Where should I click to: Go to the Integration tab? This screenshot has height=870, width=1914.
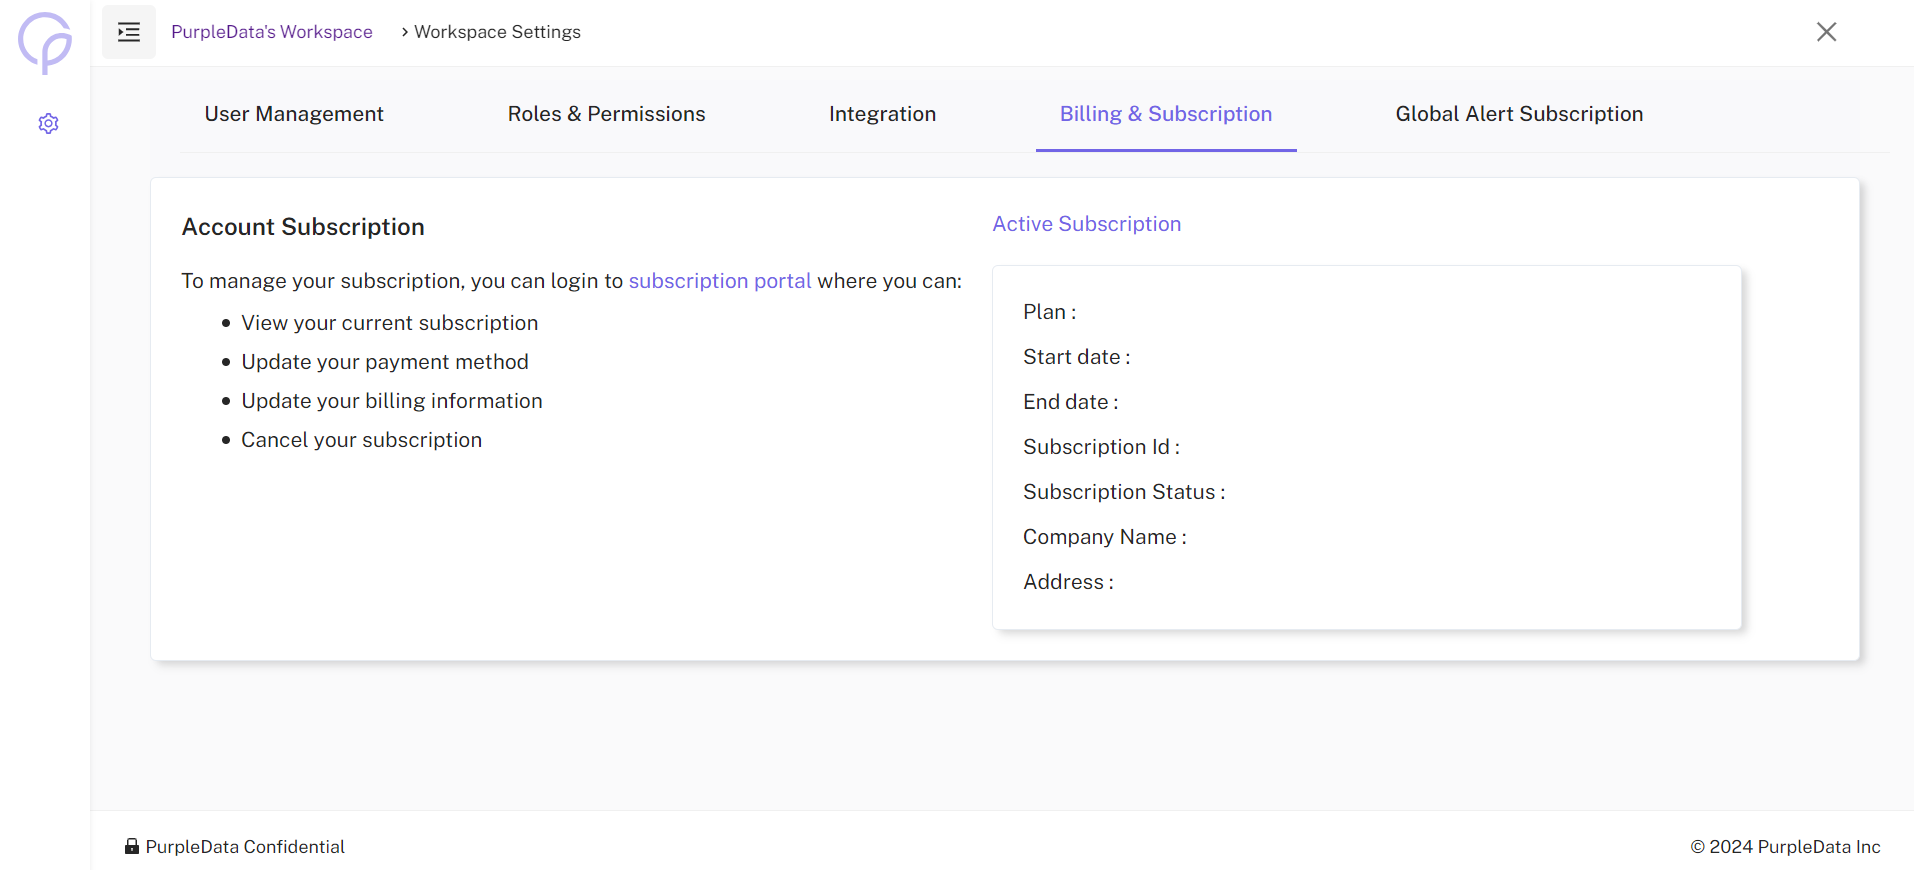click(x=882, y=114)
